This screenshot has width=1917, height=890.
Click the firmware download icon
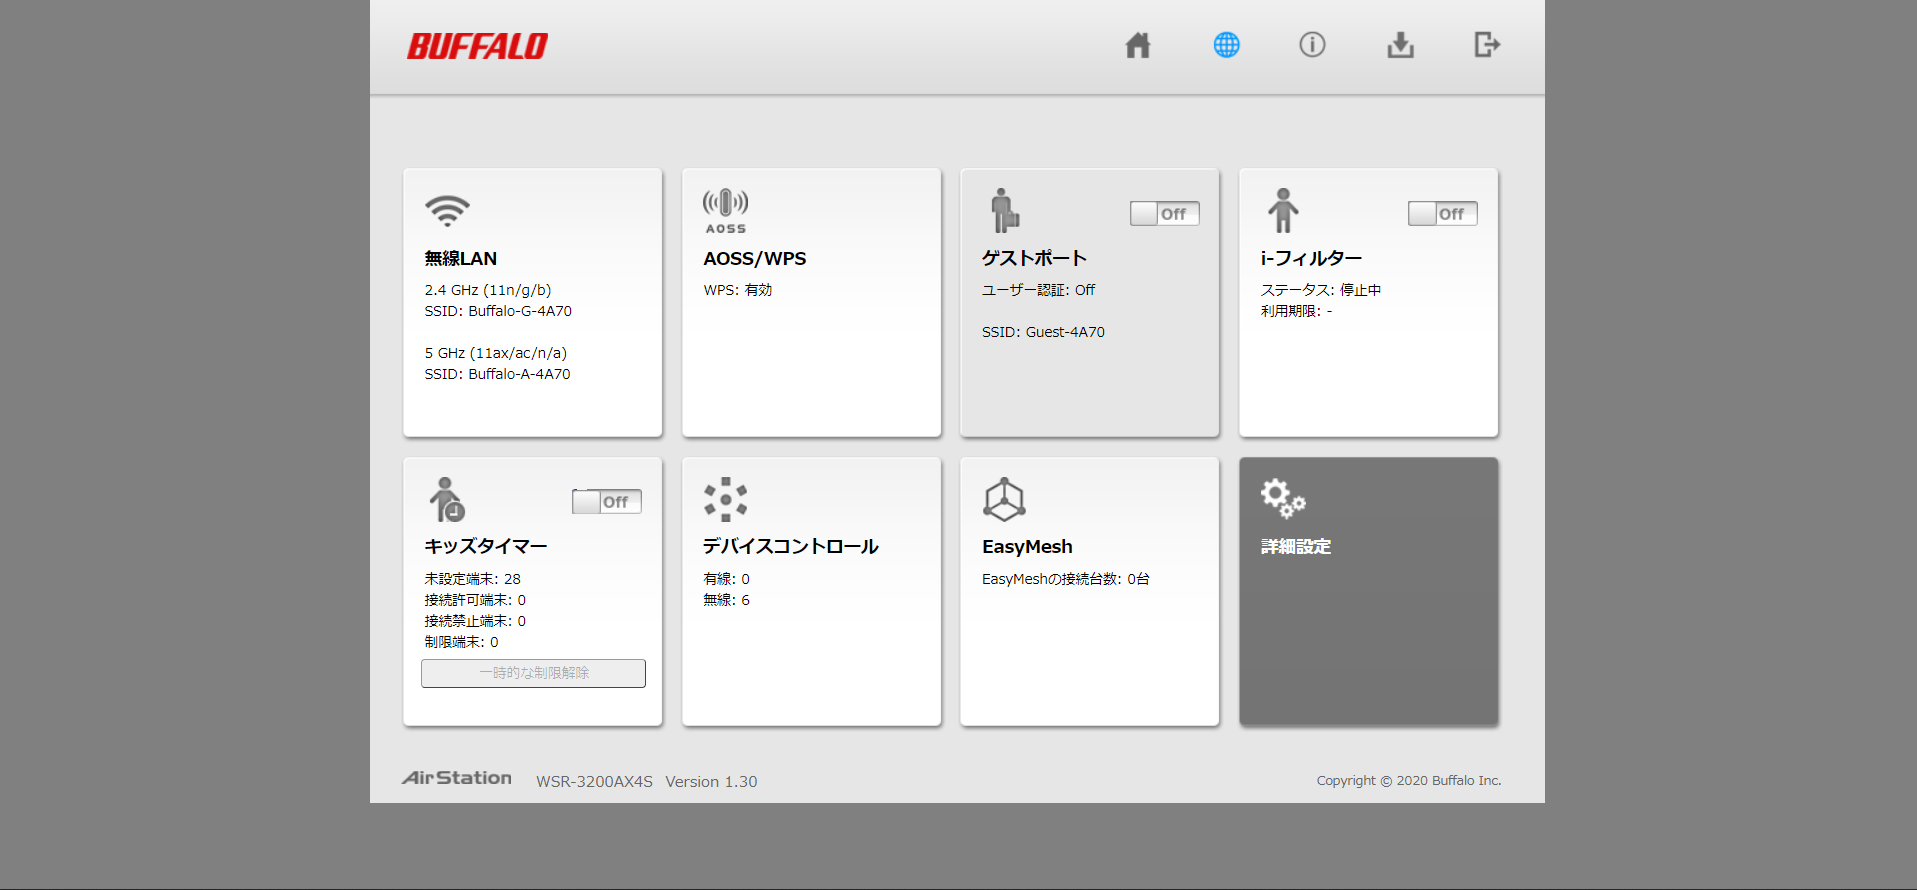[1400, 45]
